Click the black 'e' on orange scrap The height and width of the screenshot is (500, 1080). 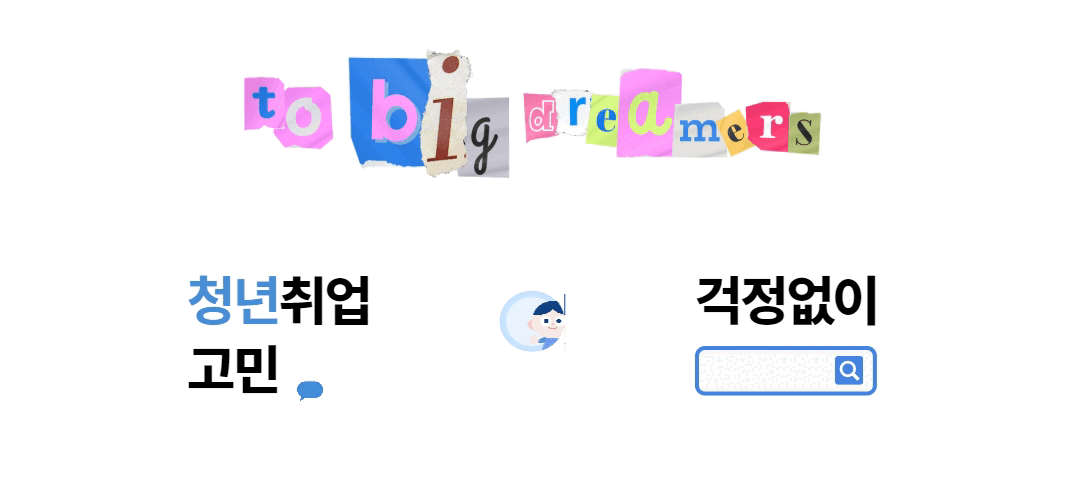736,132
